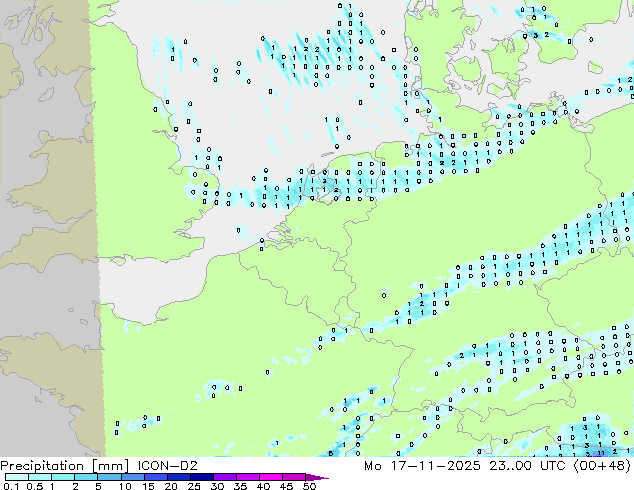Click the 1 to 2 mm legend swatch
The height and width of the screenshot is (490, 634).
point(63,477)
